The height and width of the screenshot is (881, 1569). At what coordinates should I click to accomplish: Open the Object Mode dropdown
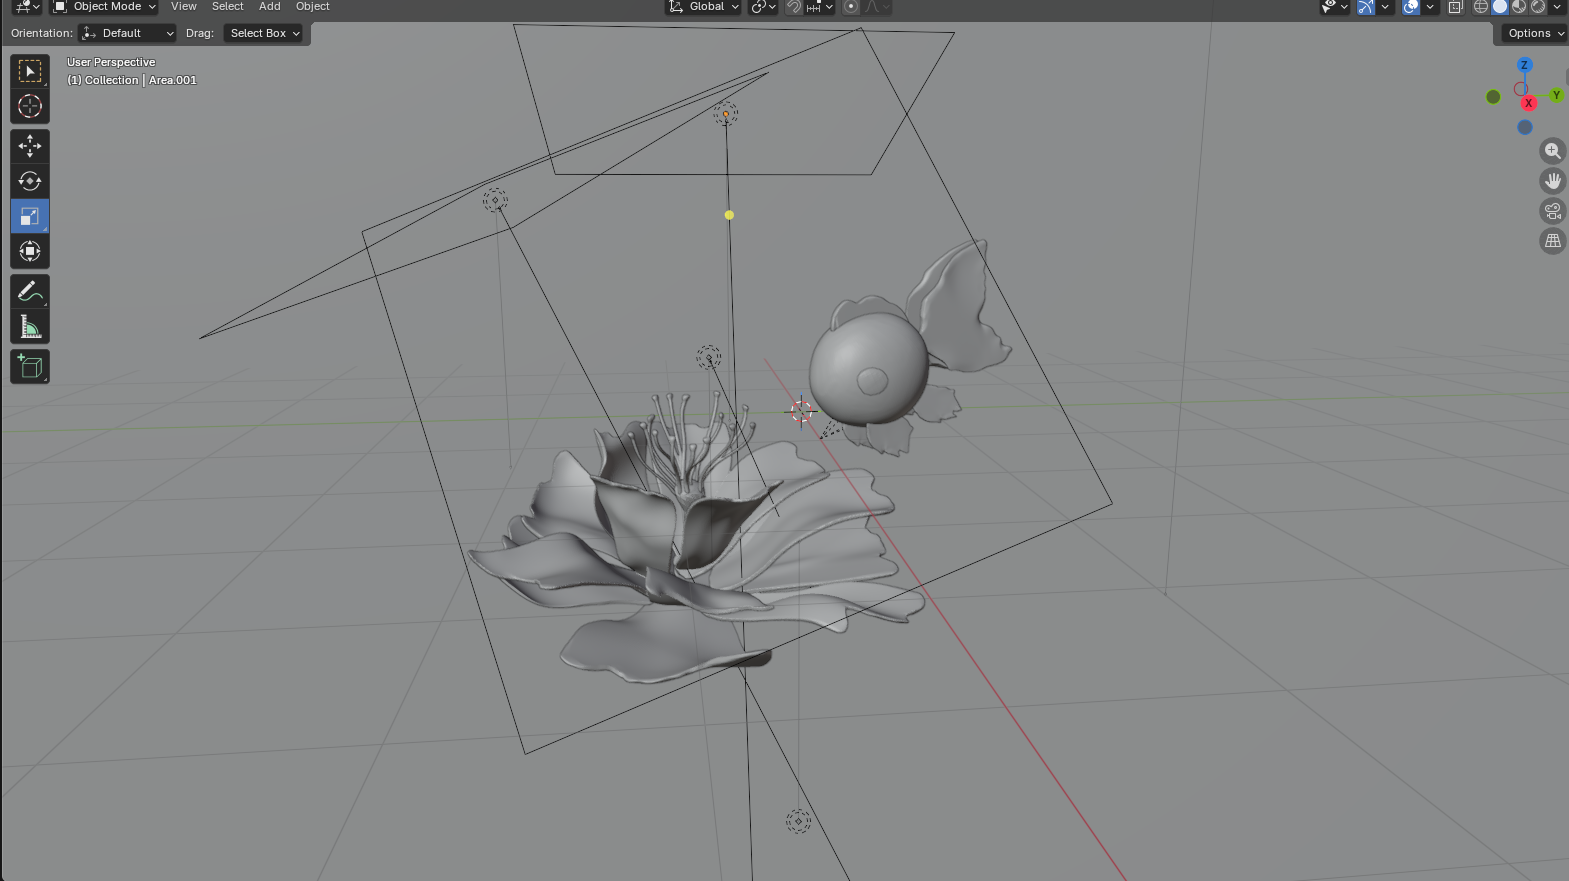tap(104, 7)
